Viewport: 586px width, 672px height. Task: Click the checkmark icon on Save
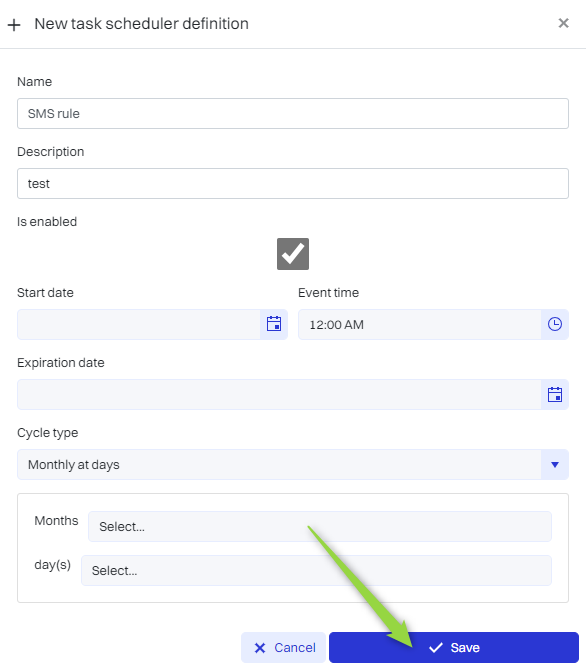pos(436,648)
